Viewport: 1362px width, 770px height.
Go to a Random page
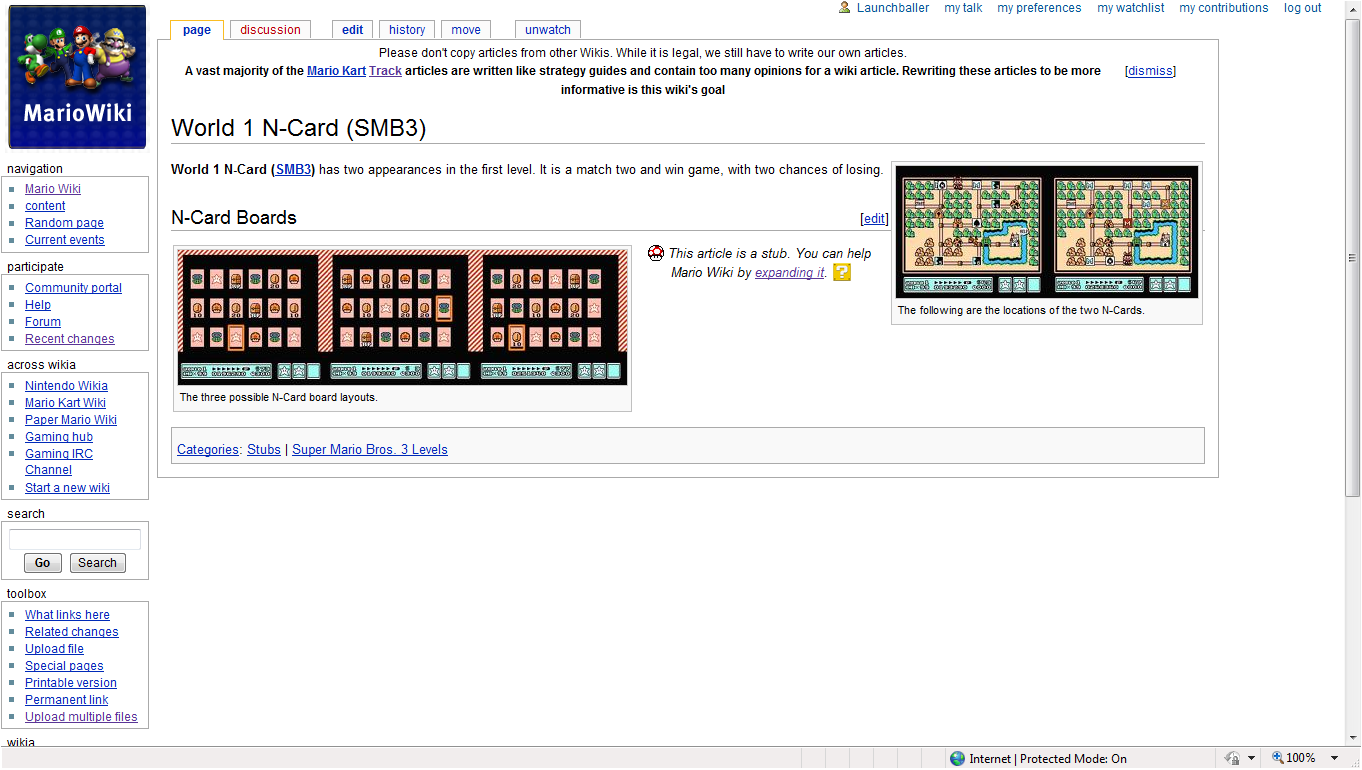[x=64, y=223]
